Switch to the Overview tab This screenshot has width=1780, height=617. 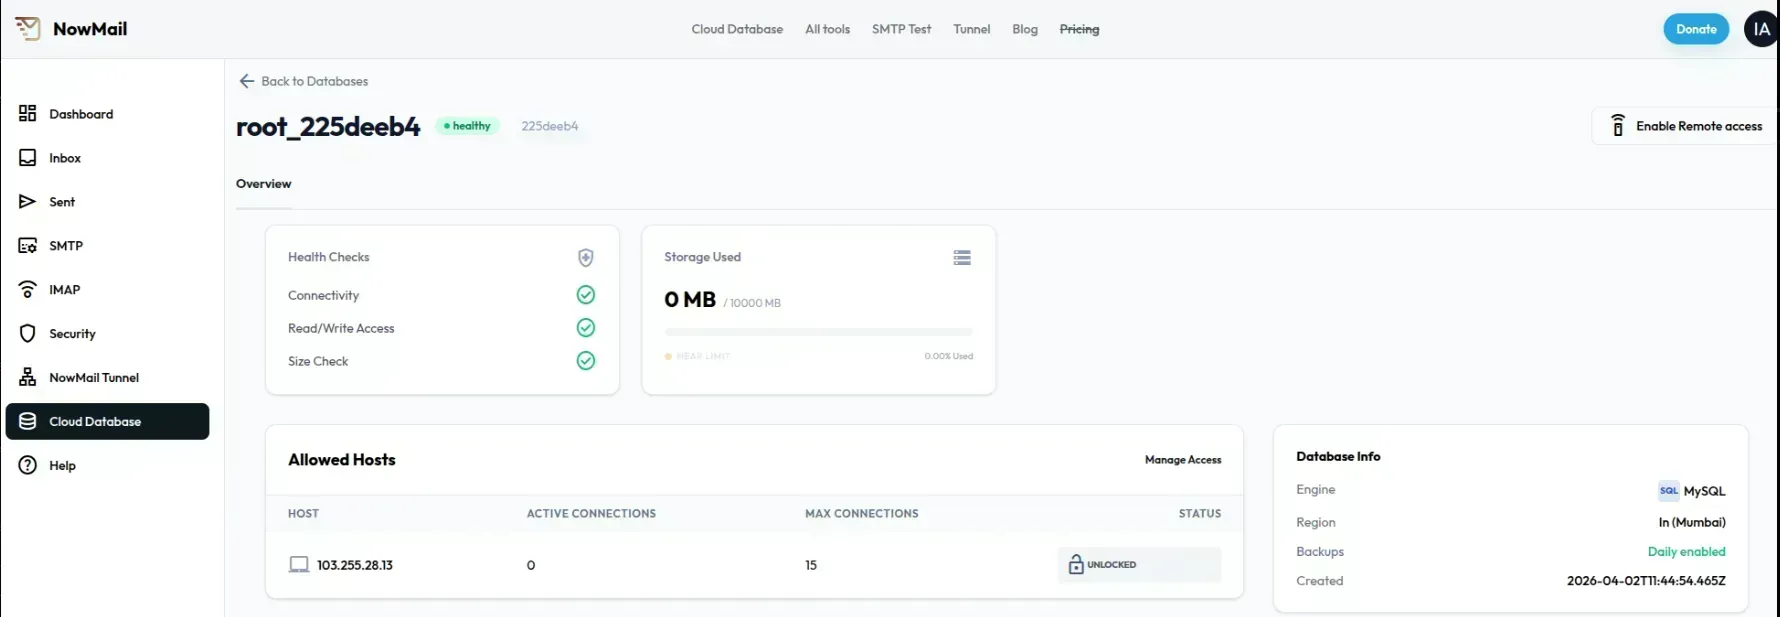point(264,184)
